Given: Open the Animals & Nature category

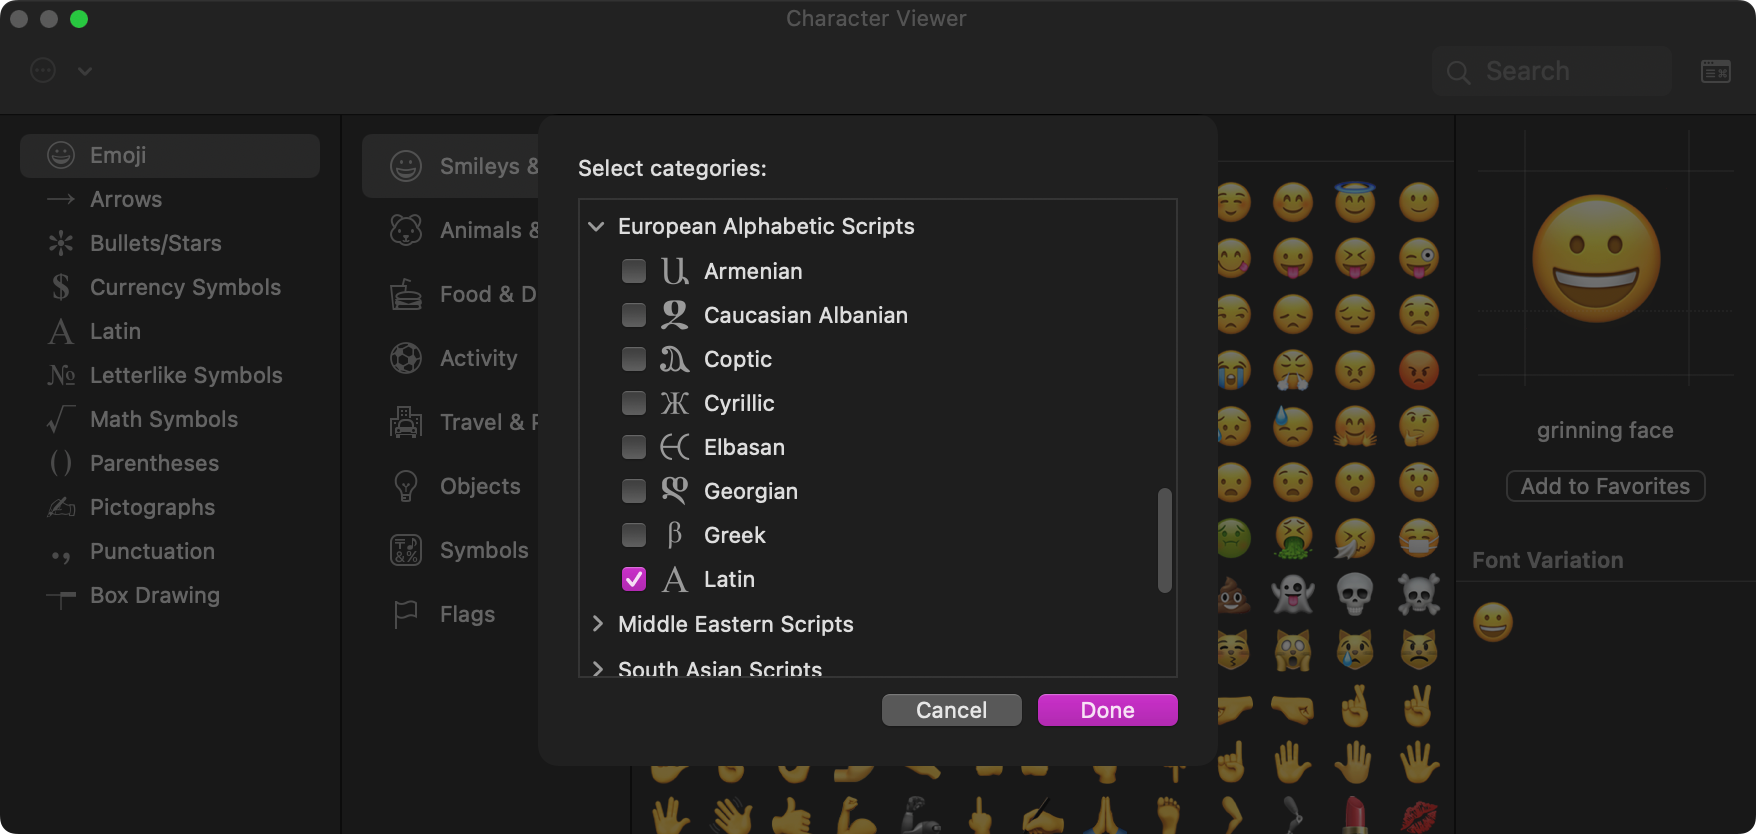Looking at the screenshot, I should (x=406, y=230).
